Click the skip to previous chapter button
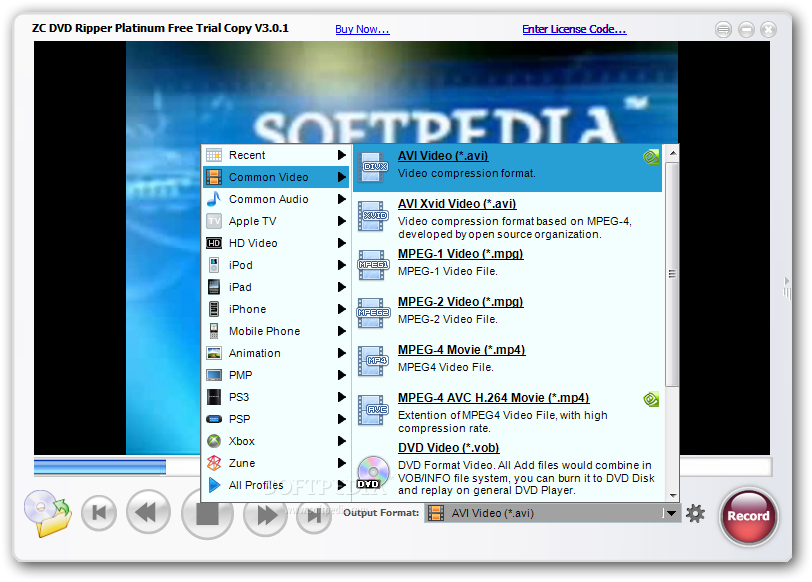The image size is (812, 582). 98,513
